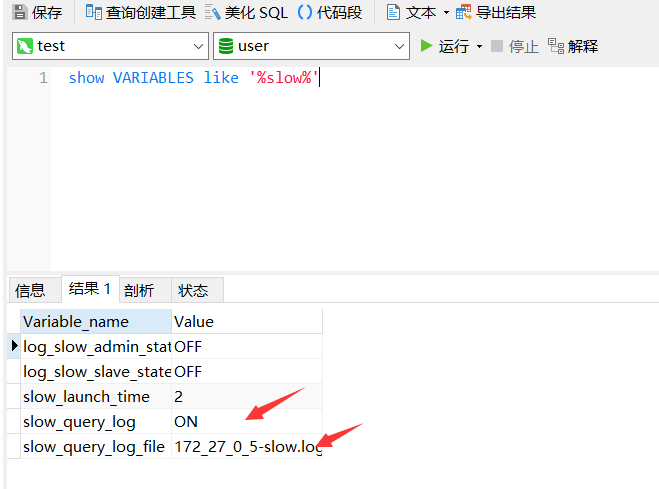Screen dimensions: 659x489
Task: Click the OFF value of log_slow_admin_stat
Action: tap(247, 347)
